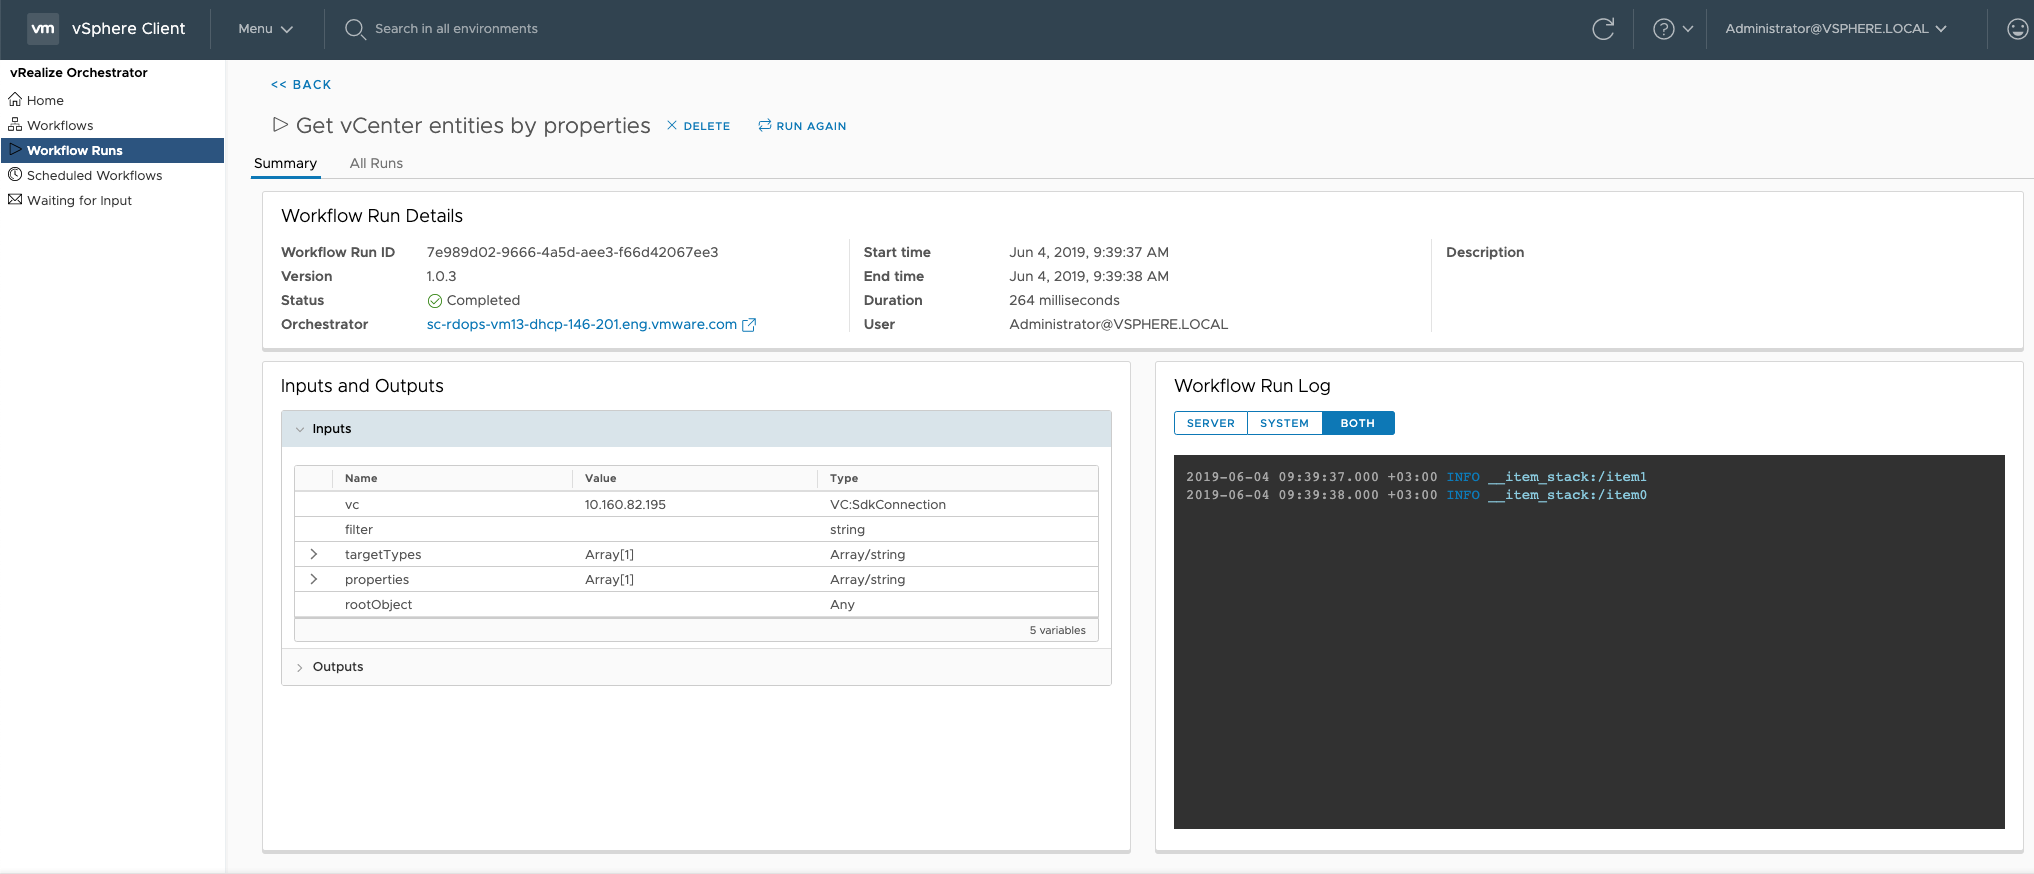Select BOTH log filter

coord(1357,423)
